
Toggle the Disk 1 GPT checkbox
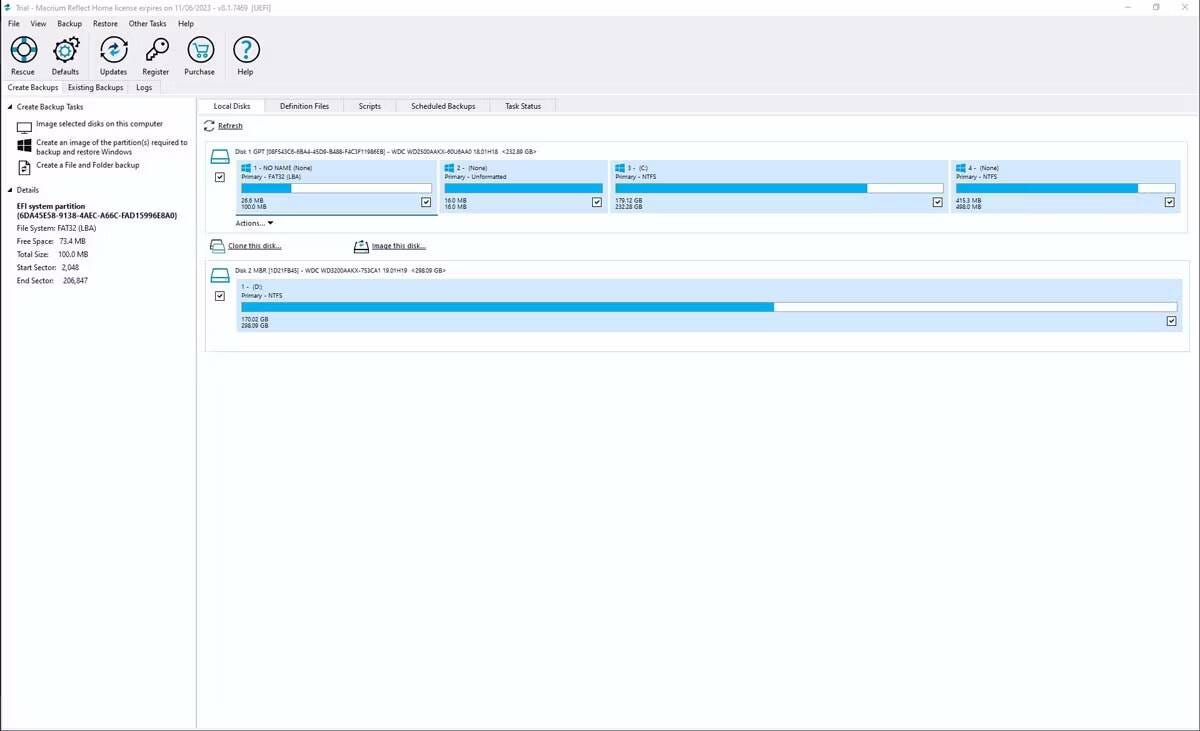pyautogui.click(x=220, y=177)
